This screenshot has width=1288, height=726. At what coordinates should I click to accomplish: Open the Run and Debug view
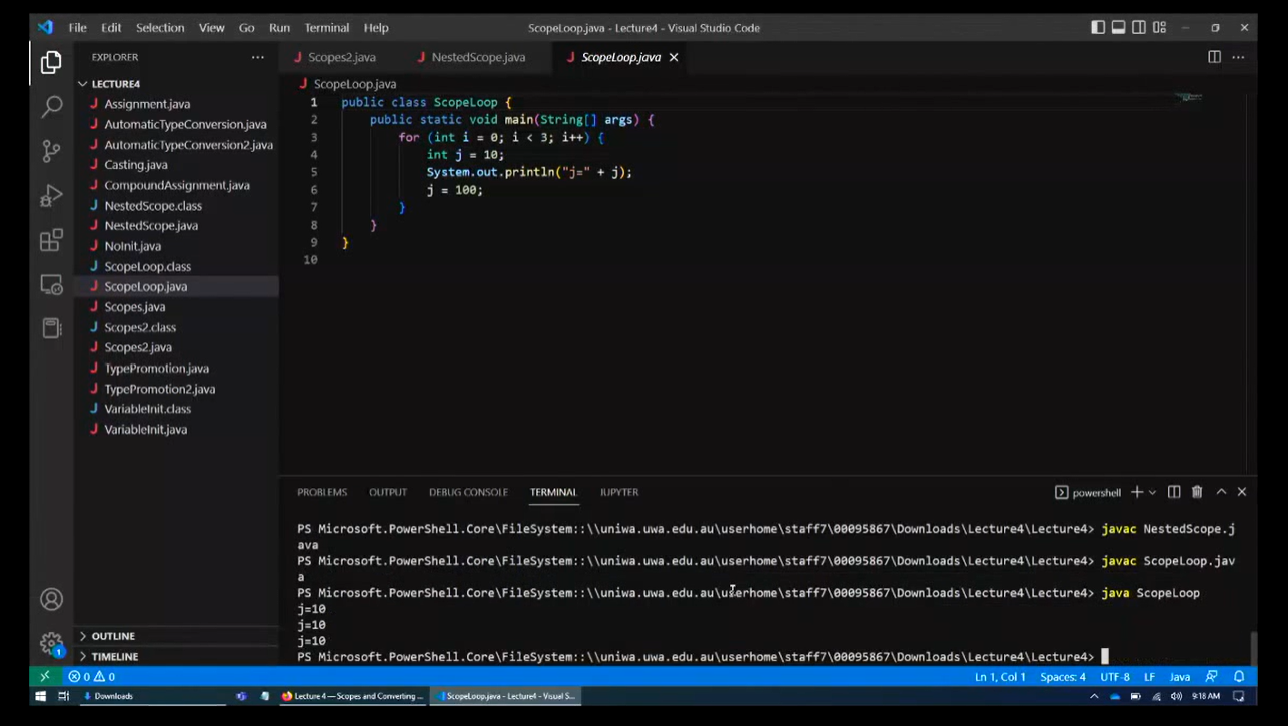(51, 196)
